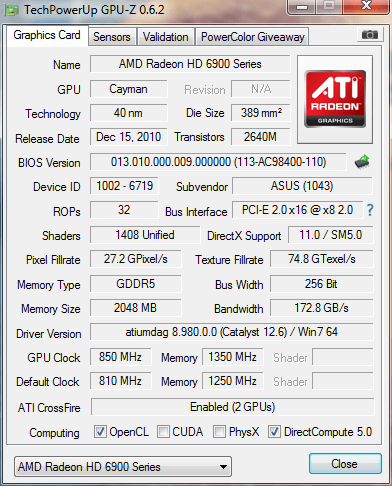This screenshot has width=392, height=486.
Task: Click the Name field with AMD Radeon
Action: pyautogui.click(x=190, y=64)
